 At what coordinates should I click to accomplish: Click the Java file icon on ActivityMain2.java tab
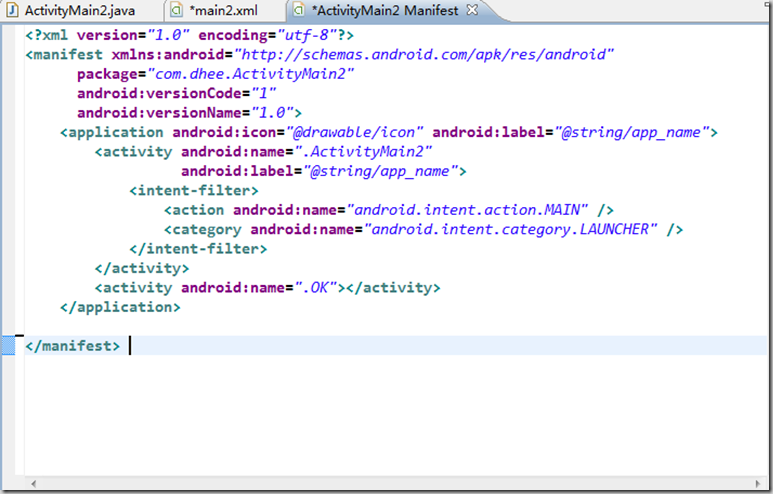pyautogui.click(x=13, y=11)
